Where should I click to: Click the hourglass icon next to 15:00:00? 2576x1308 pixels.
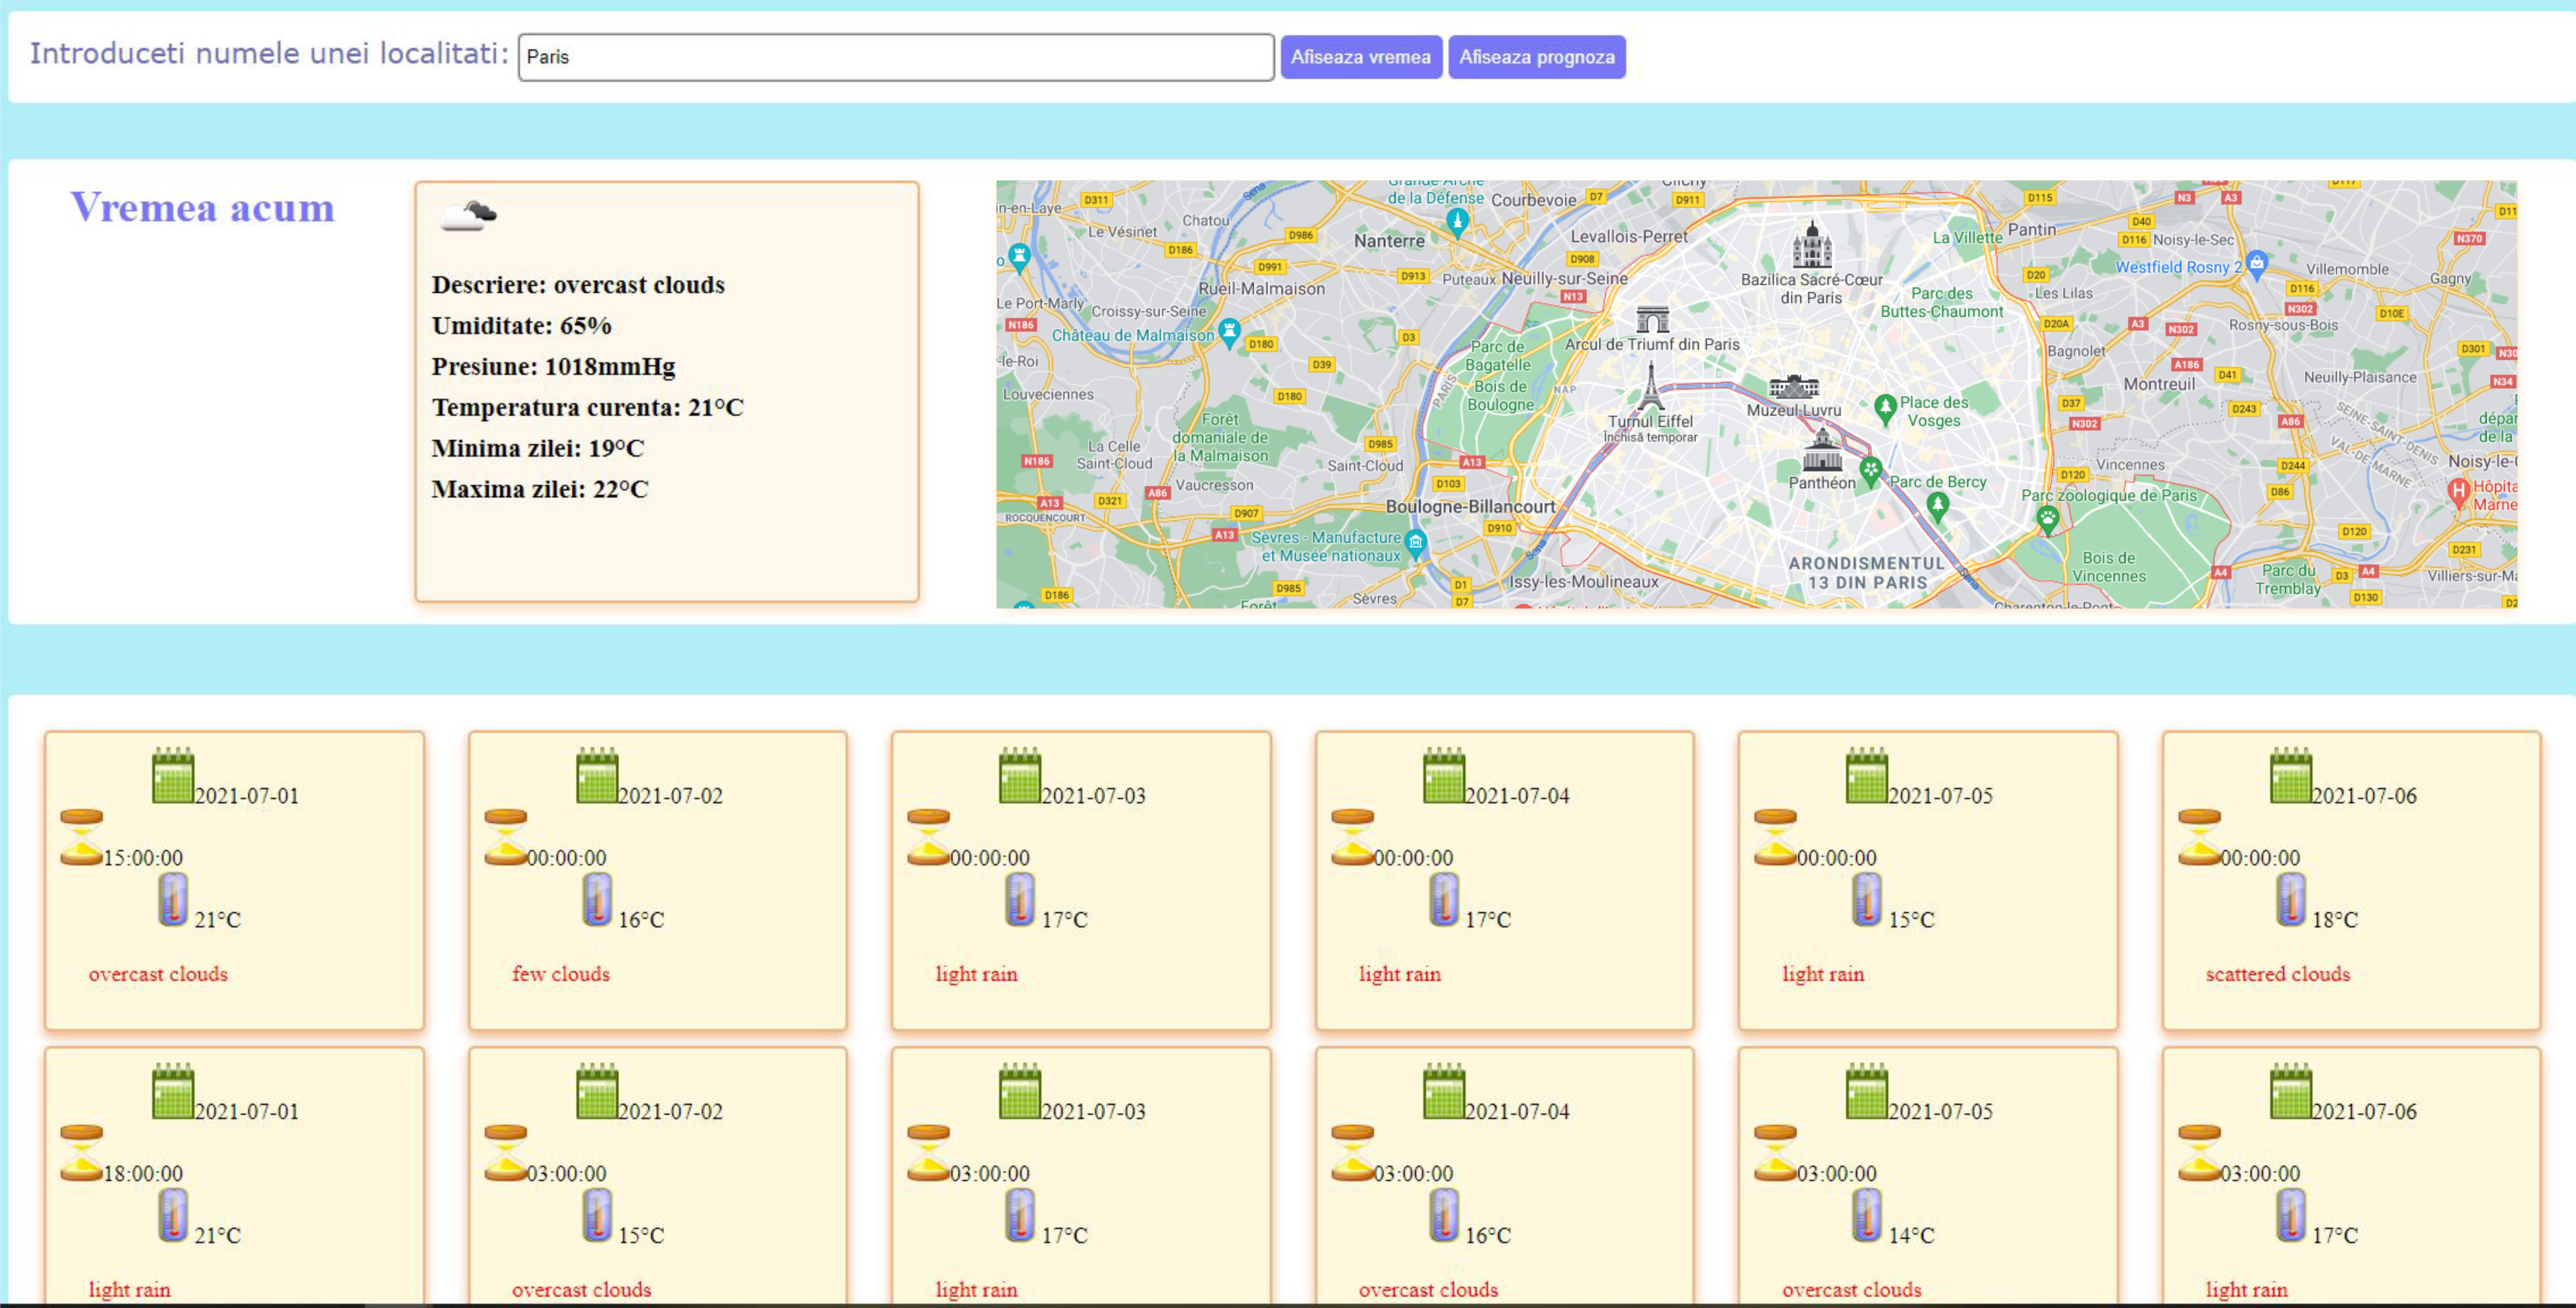click(x=81, y=837)
